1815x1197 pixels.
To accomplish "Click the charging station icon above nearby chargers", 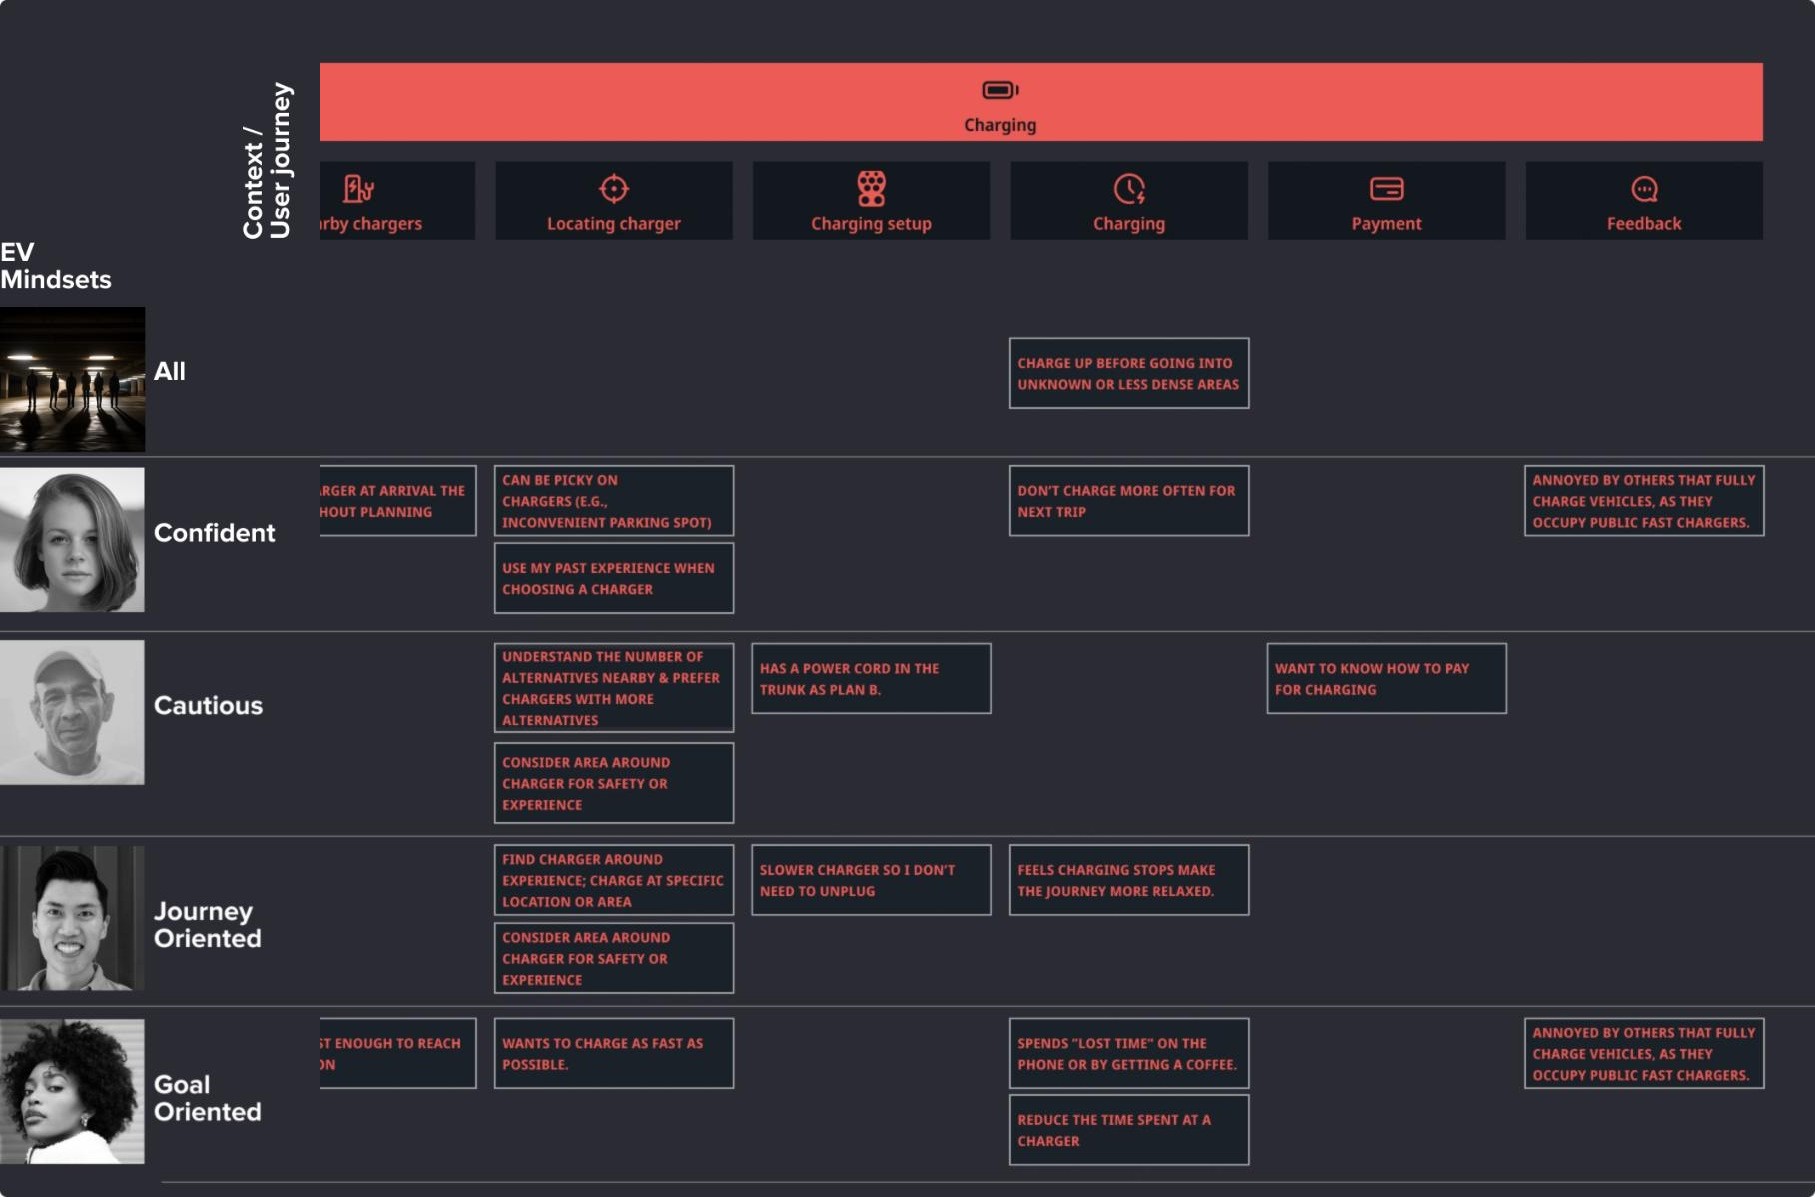I will point(358,188).
